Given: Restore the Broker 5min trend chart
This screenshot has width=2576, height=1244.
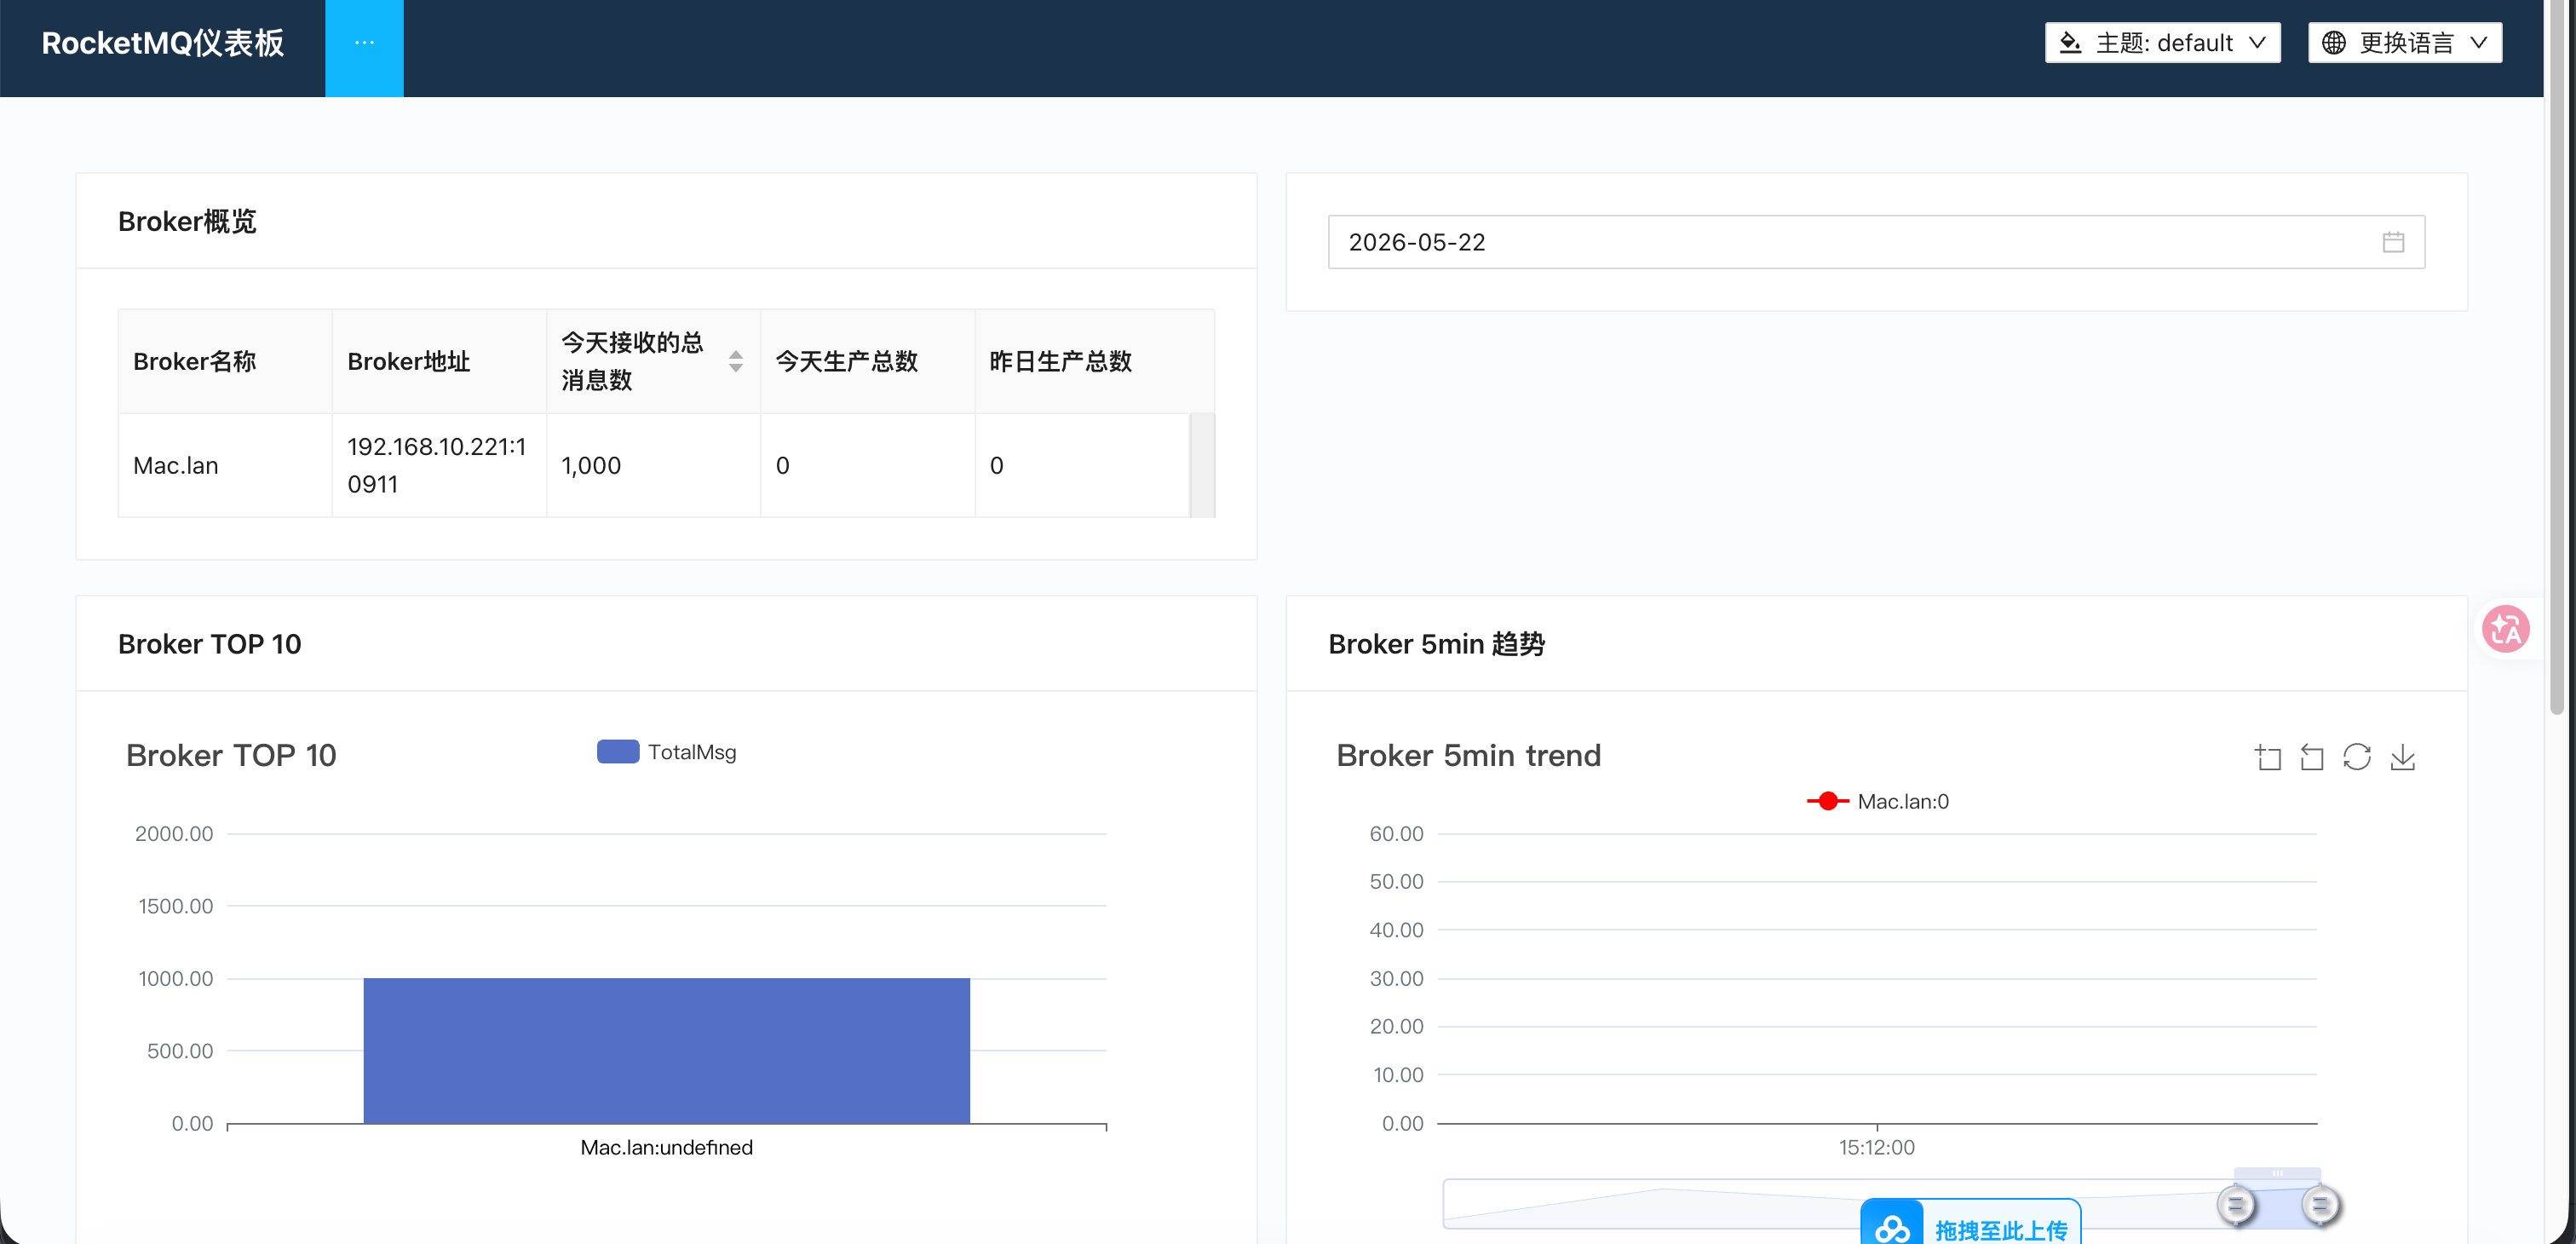Looking at the screenshot, I should click(x=2357, y=757).
